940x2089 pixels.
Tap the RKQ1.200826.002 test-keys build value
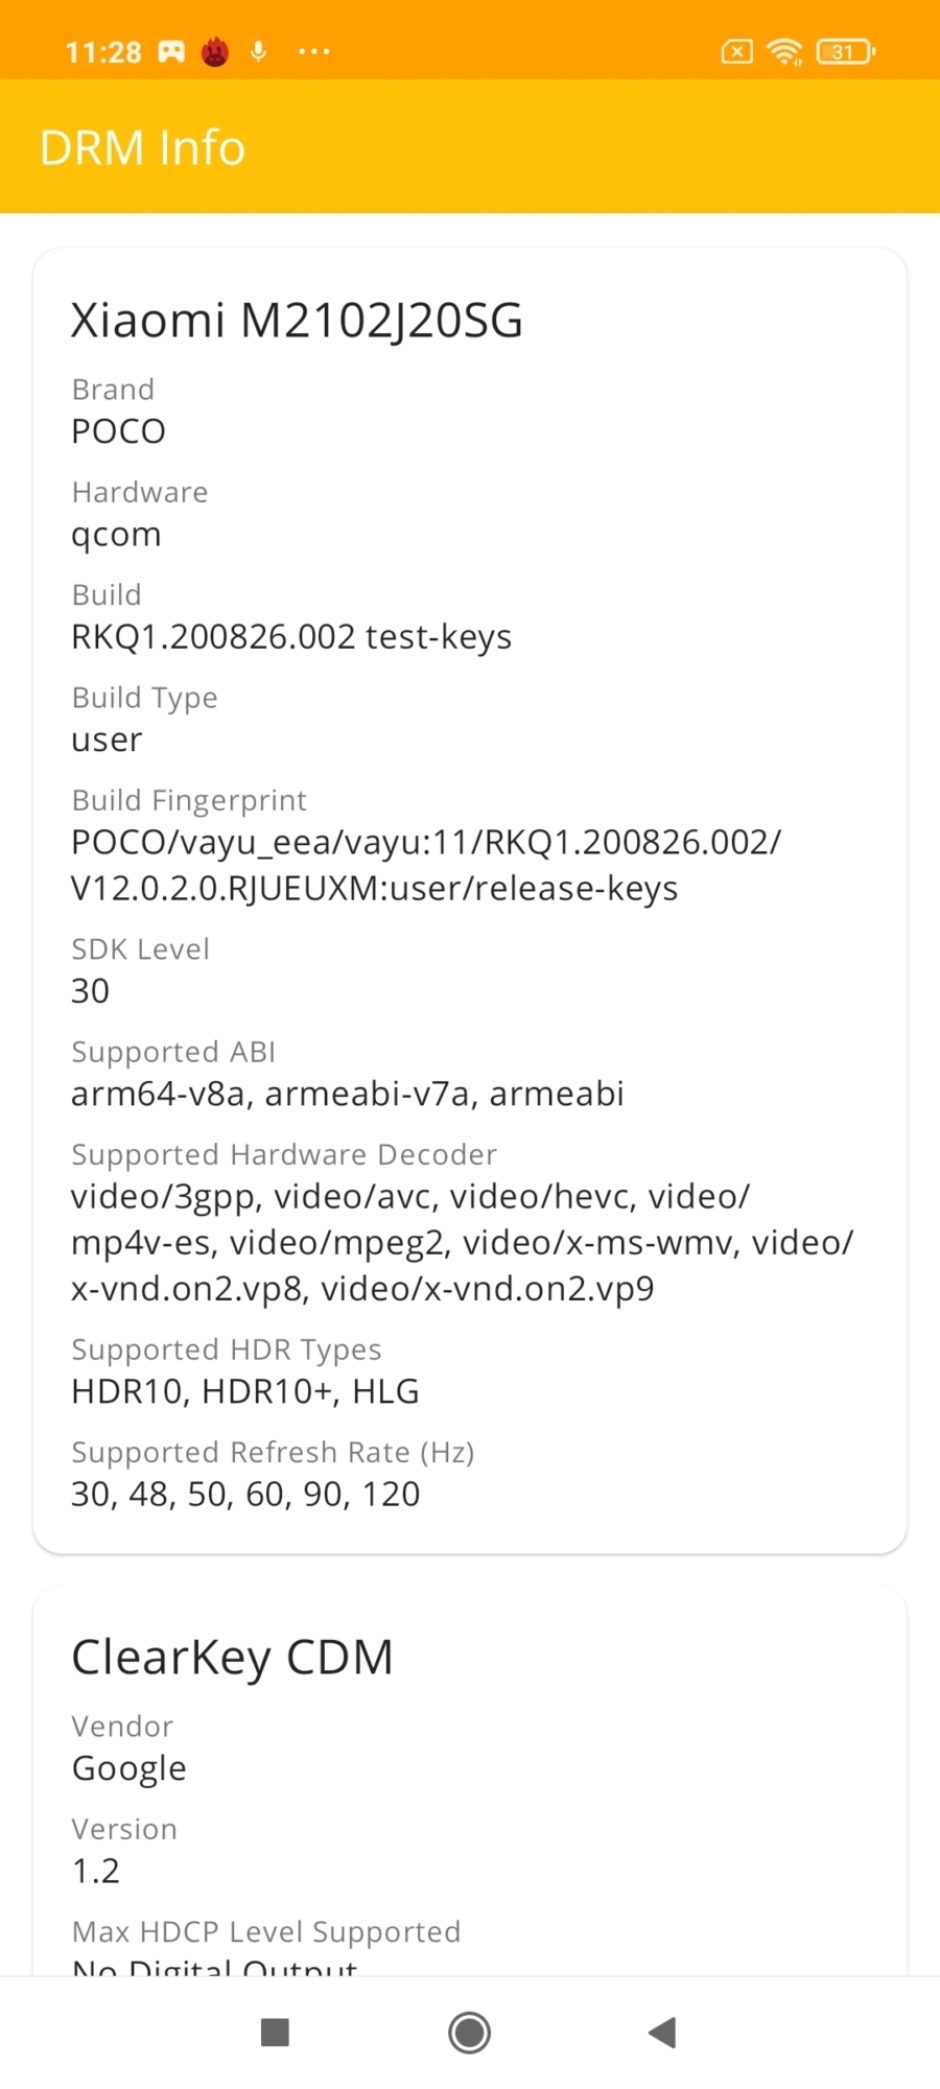coord(291,637)
